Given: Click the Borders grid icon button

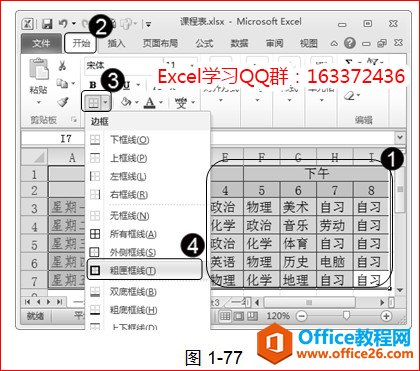Looking at the screenshot, I should (x=94, y=103).
